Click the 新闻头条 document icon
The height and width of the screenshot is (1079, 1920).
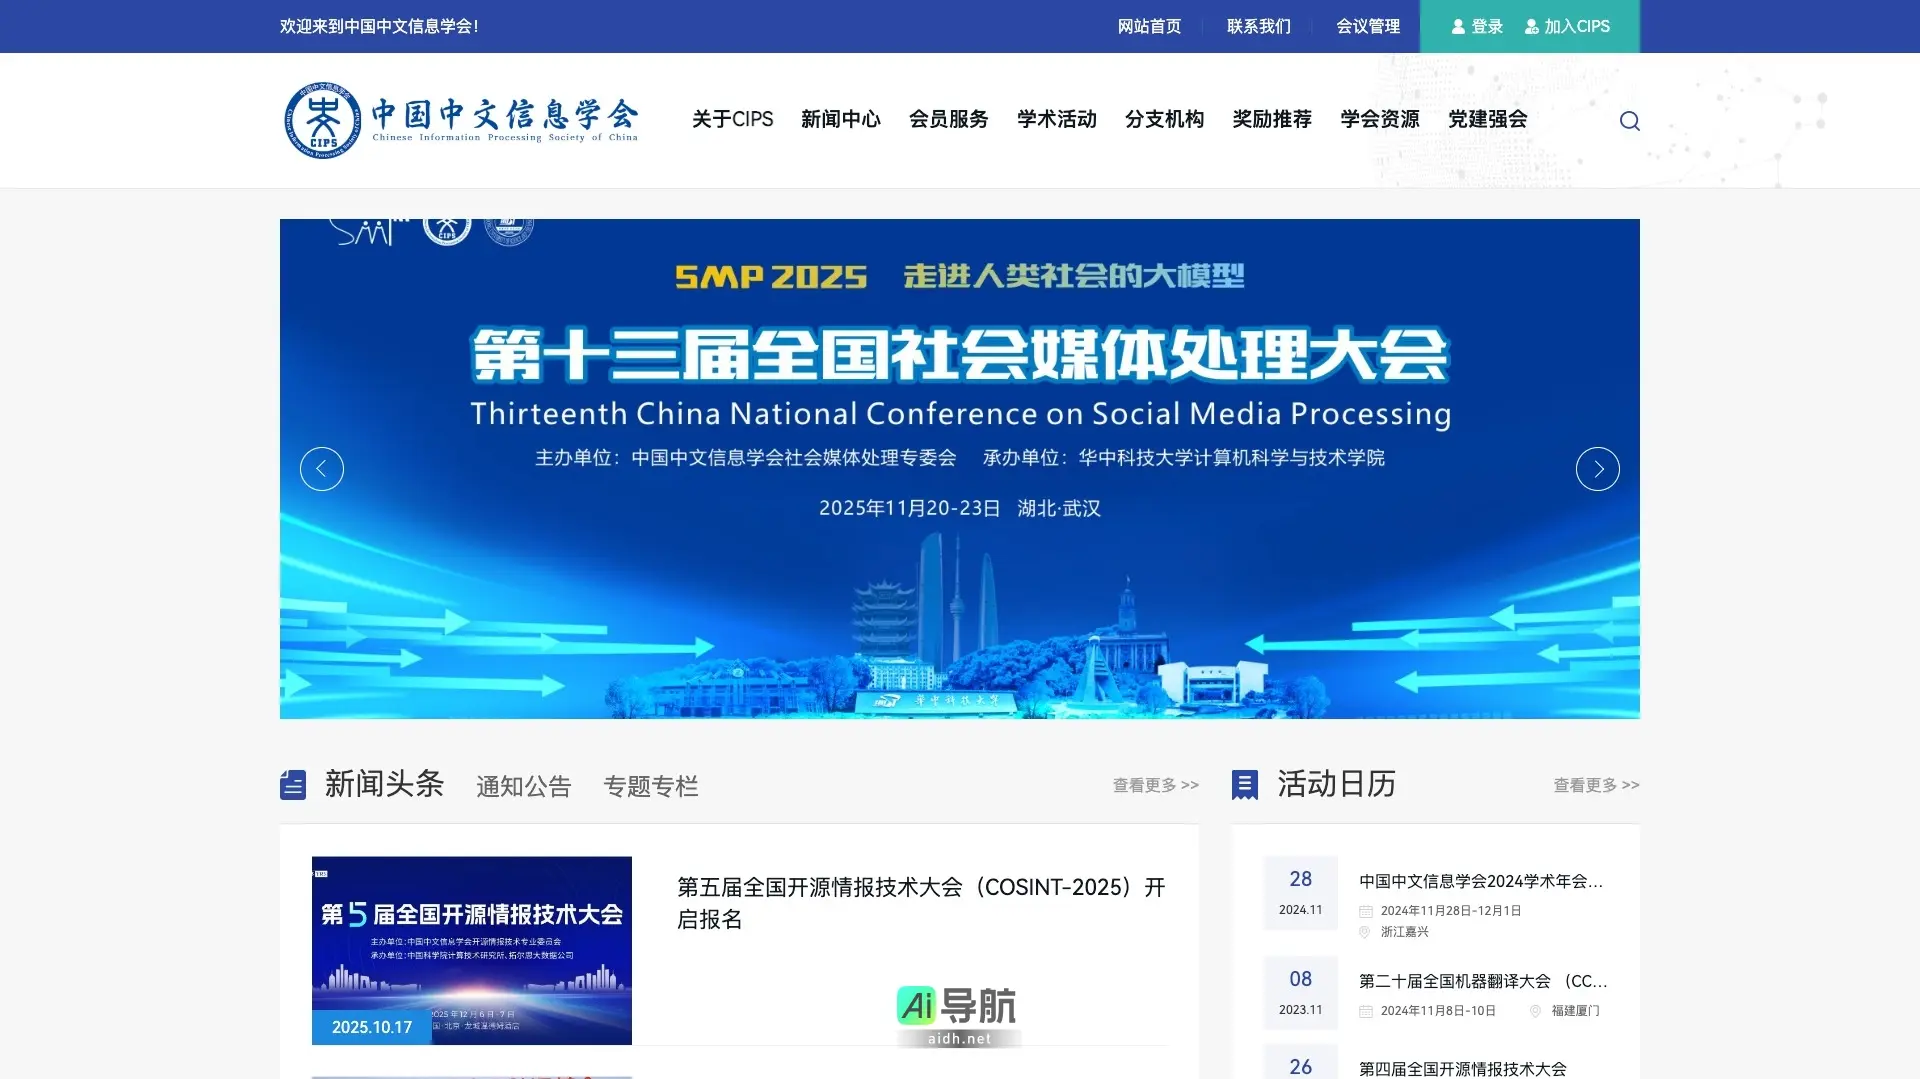coord(293,785)
